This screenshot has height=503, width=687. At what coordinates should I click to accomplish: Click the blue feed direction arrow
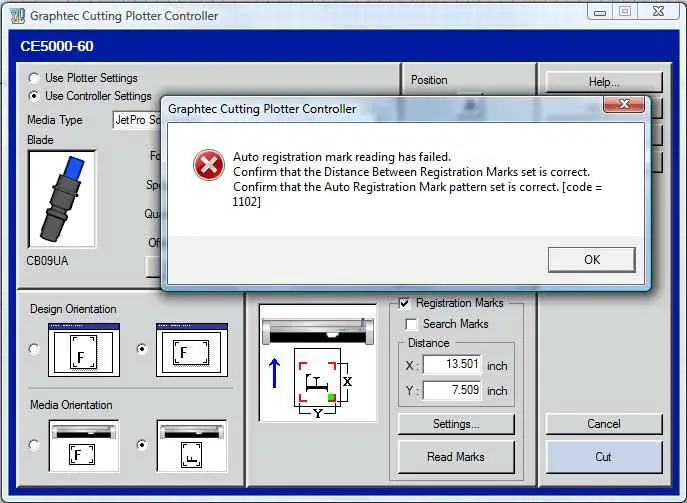274,373
